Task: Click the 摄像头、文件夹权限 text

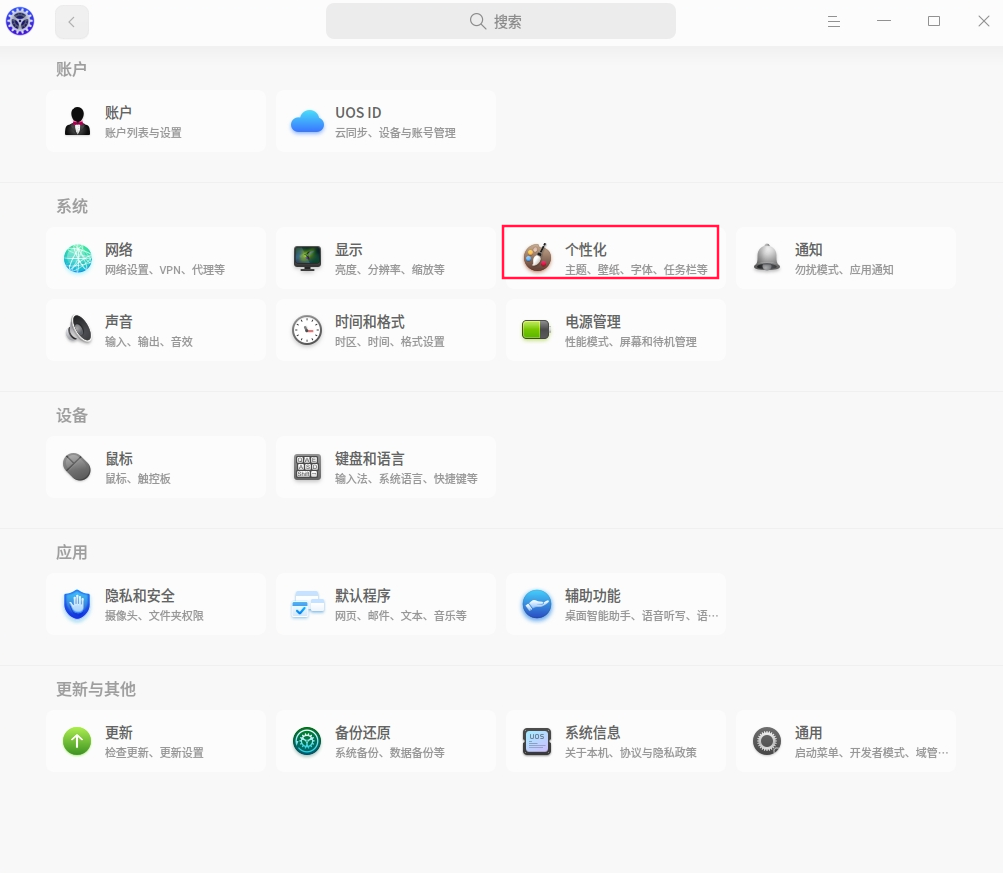Action: tap(154, 615)
